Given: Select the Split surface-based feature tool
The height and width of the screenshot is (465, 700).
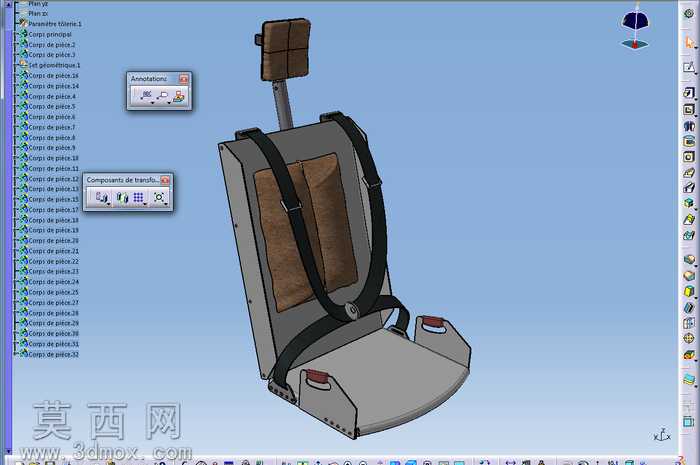Looking at the screenshot, I should [689, 380].
